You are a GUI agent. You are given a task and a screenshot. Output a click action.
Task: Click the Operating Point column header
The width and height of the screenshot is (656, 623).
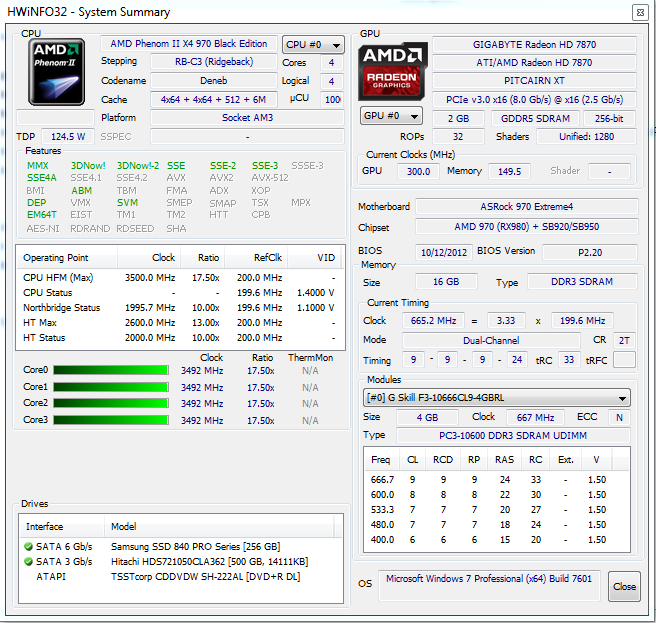(67, 257)
